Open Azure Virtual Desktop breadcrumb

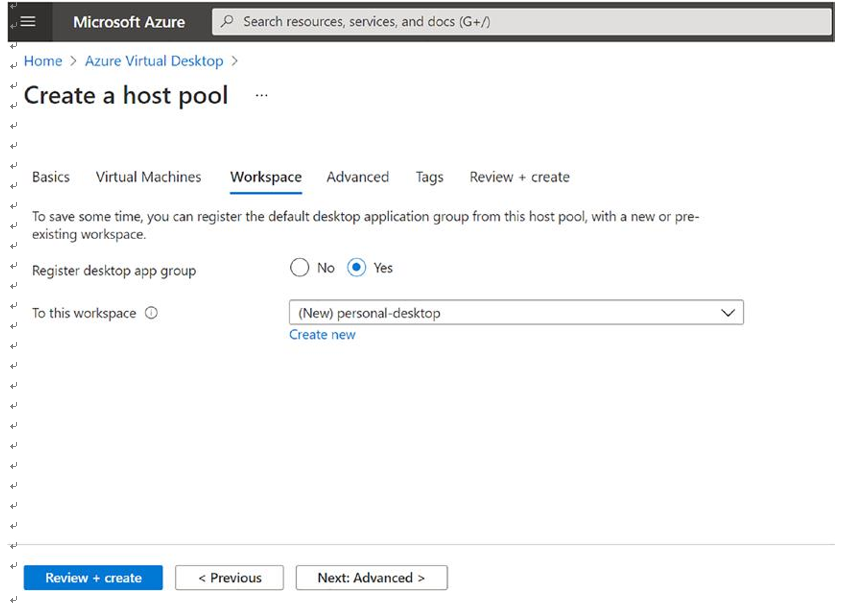(154, 61)
